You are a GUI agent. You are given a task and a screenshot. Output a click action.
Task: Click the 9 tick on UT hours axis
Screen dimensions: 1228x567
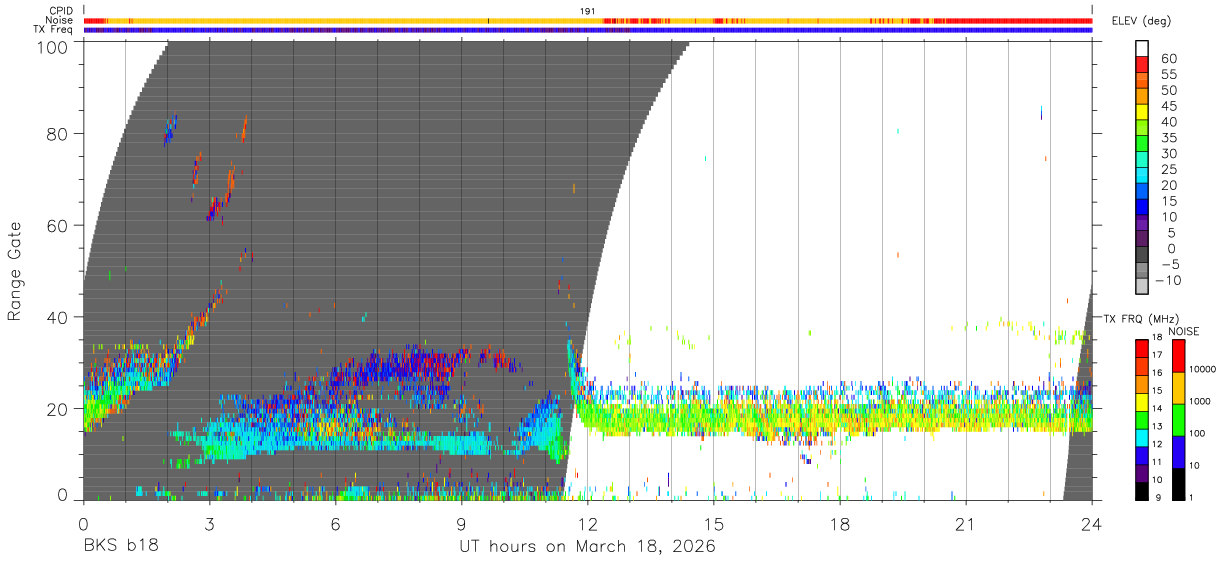tap(461, 523)
